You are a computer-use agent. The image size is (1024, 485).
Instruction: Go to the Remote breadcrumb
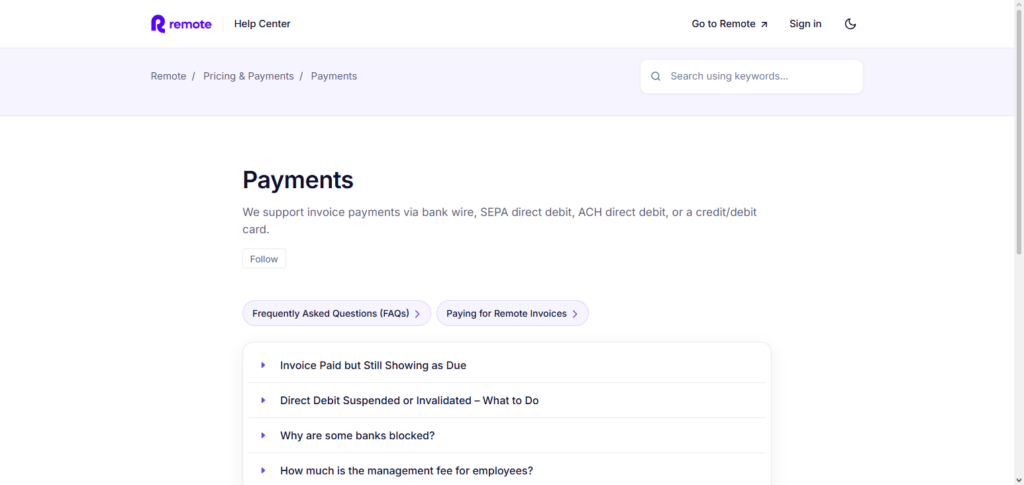pos(168,76)
